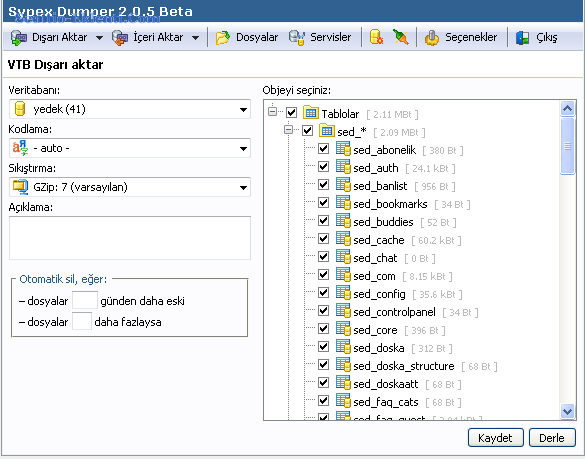This screenshot has height=459, width=585.
Task: Click the Servisler database tools icon
Action: click(x=297, y=38)
